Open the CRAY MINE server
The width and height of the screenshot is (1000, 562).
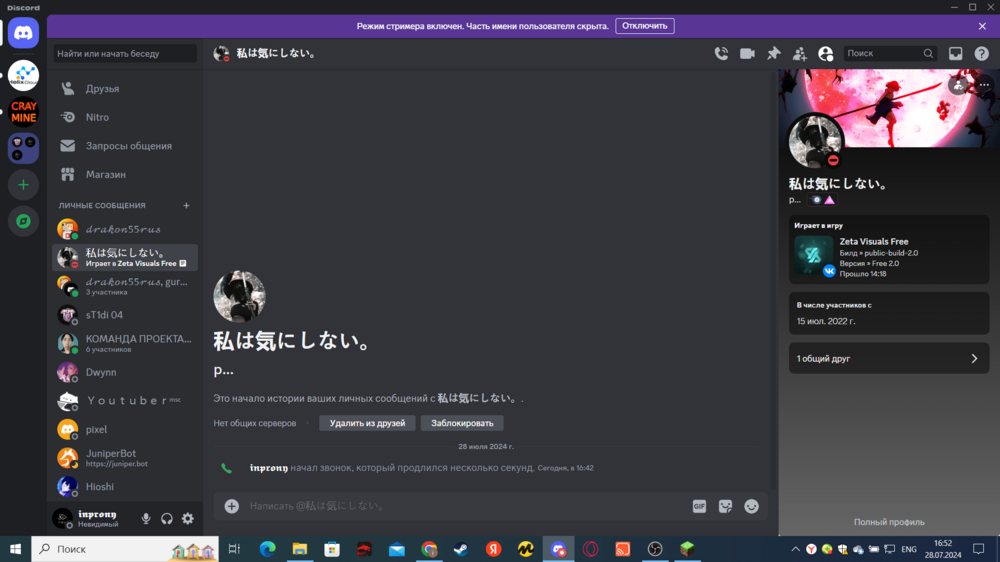[x=24, y=112]
